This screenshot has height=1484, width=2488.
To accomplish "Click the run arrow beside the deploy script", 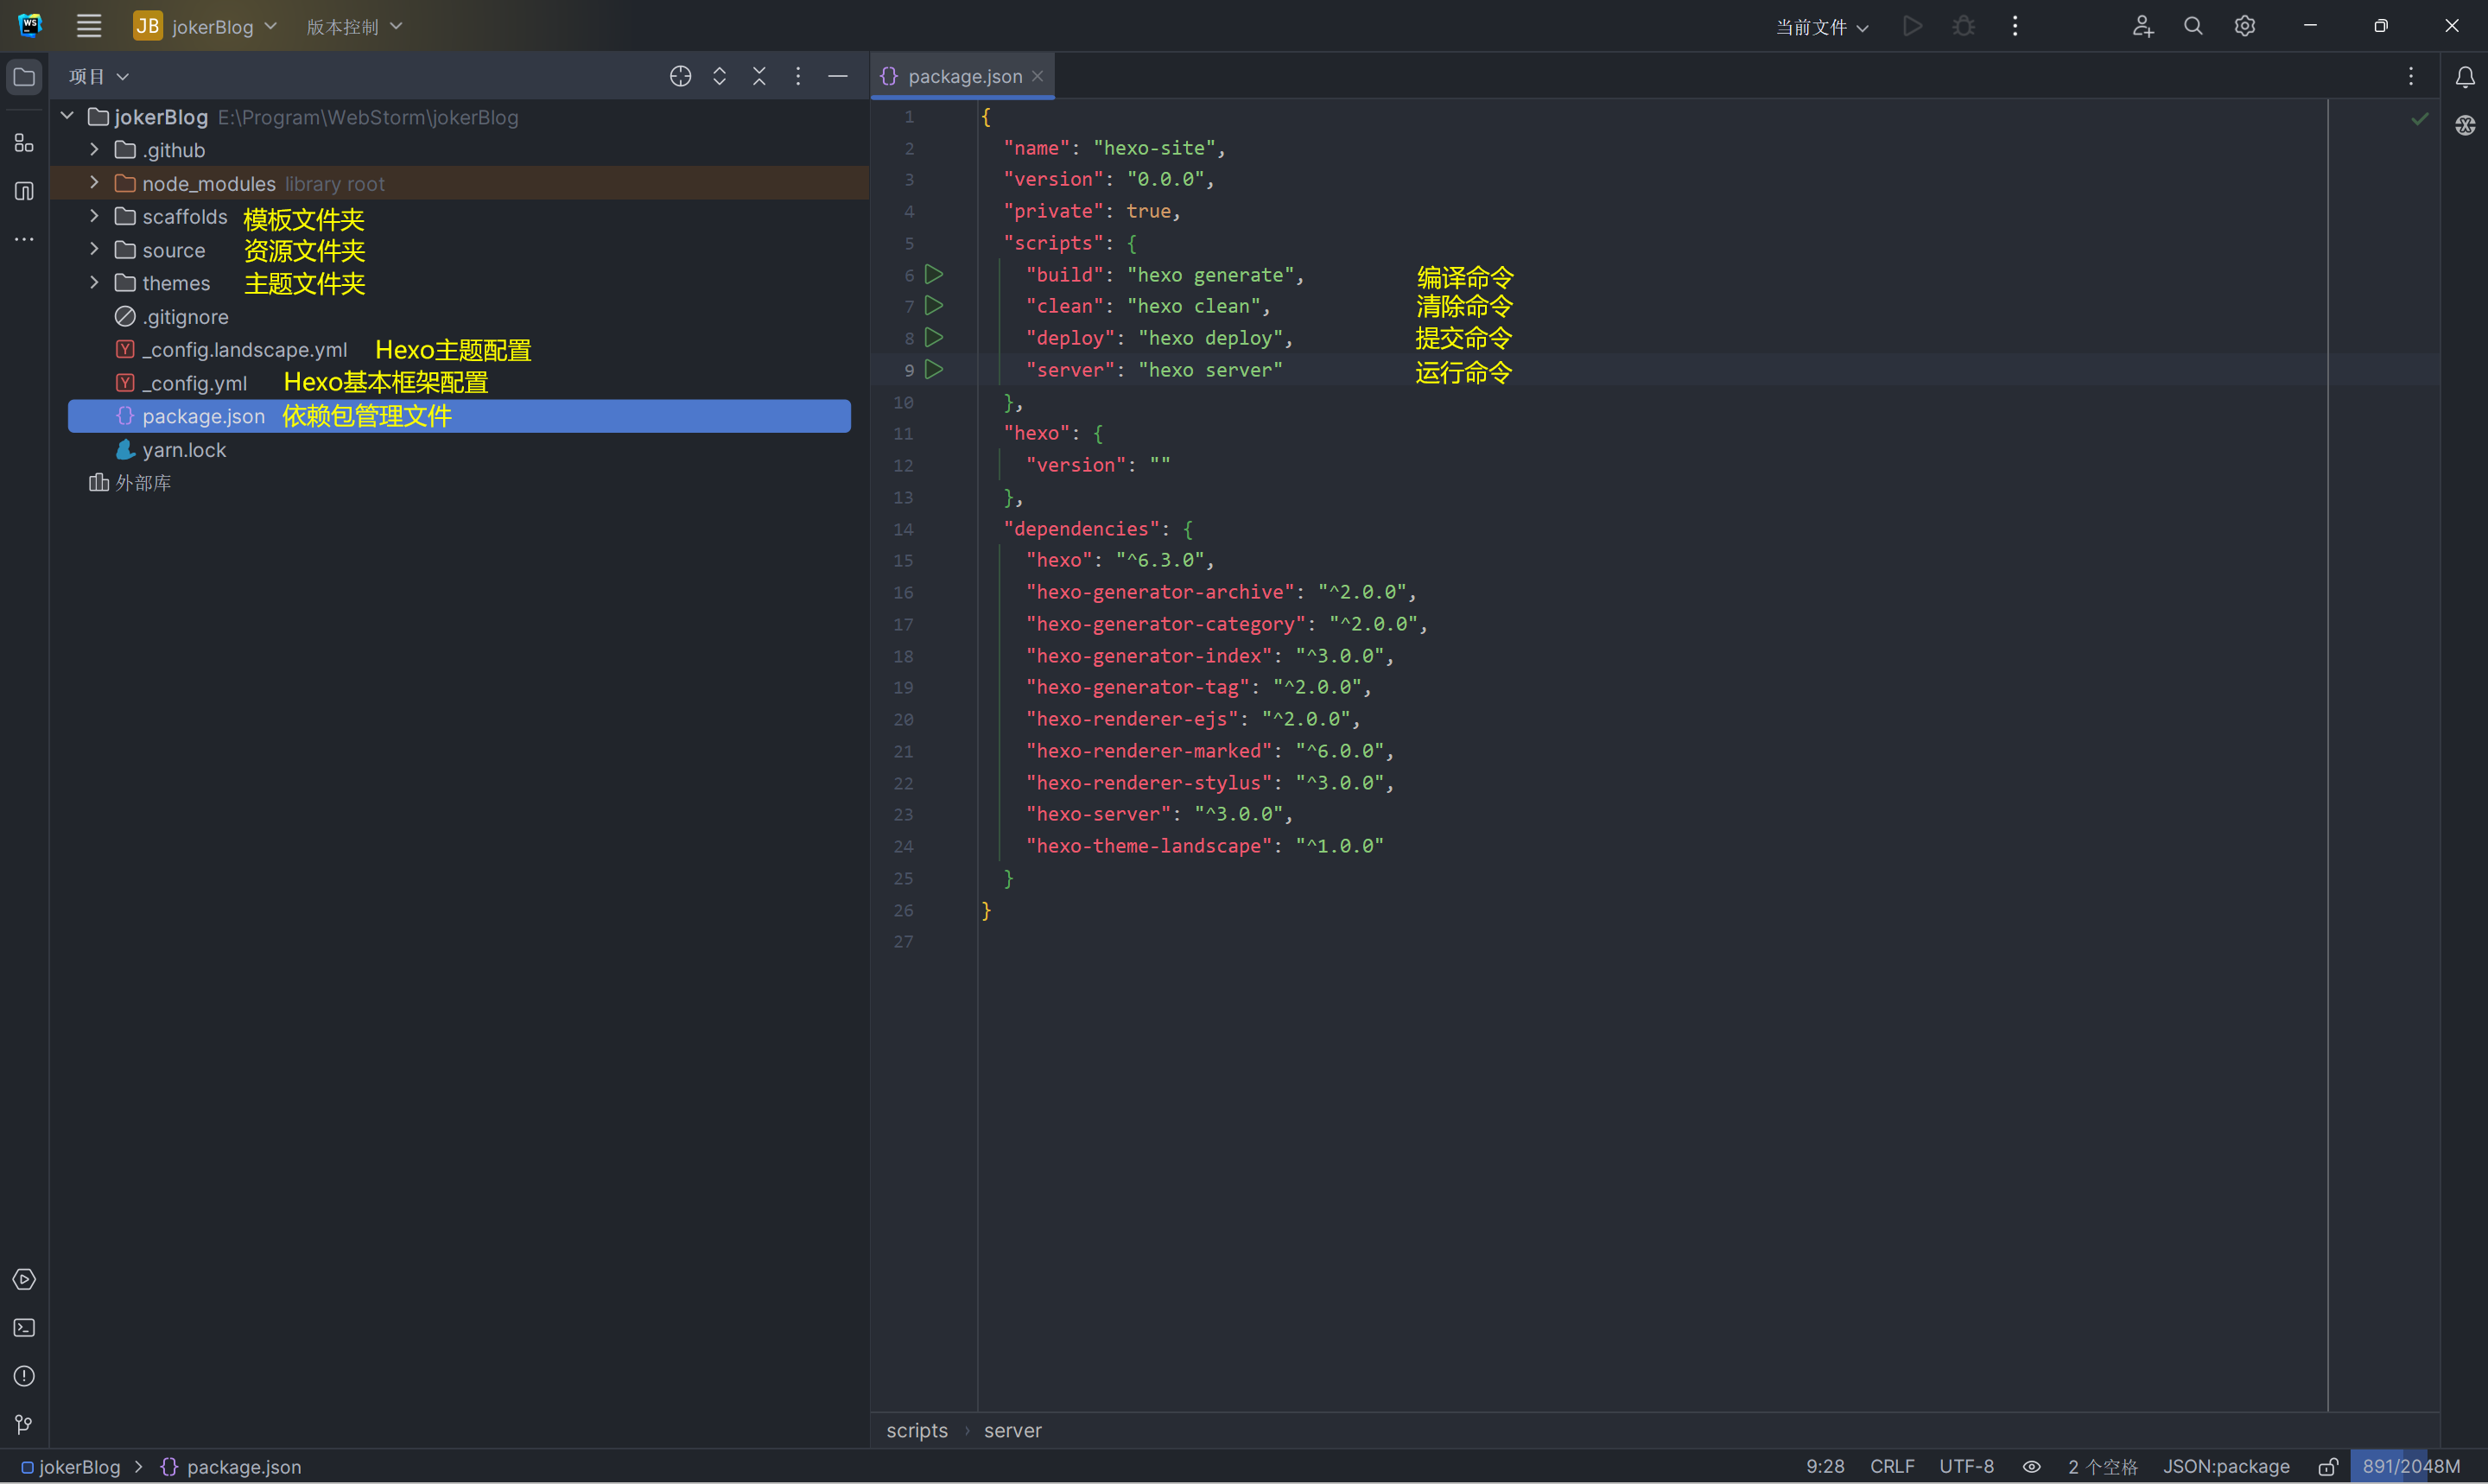I will pyautogui.click(x=933, y=338).
